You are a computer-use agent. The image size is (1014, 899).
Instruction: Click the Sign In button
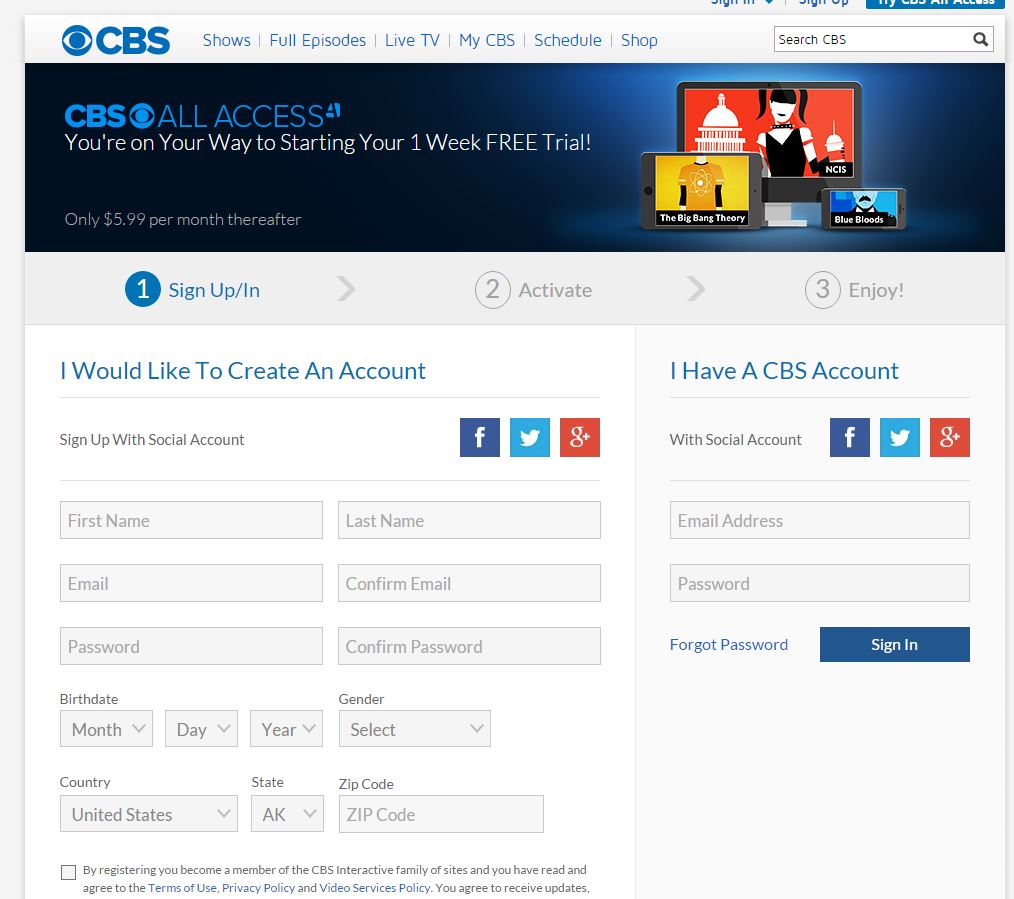point(894,644)
